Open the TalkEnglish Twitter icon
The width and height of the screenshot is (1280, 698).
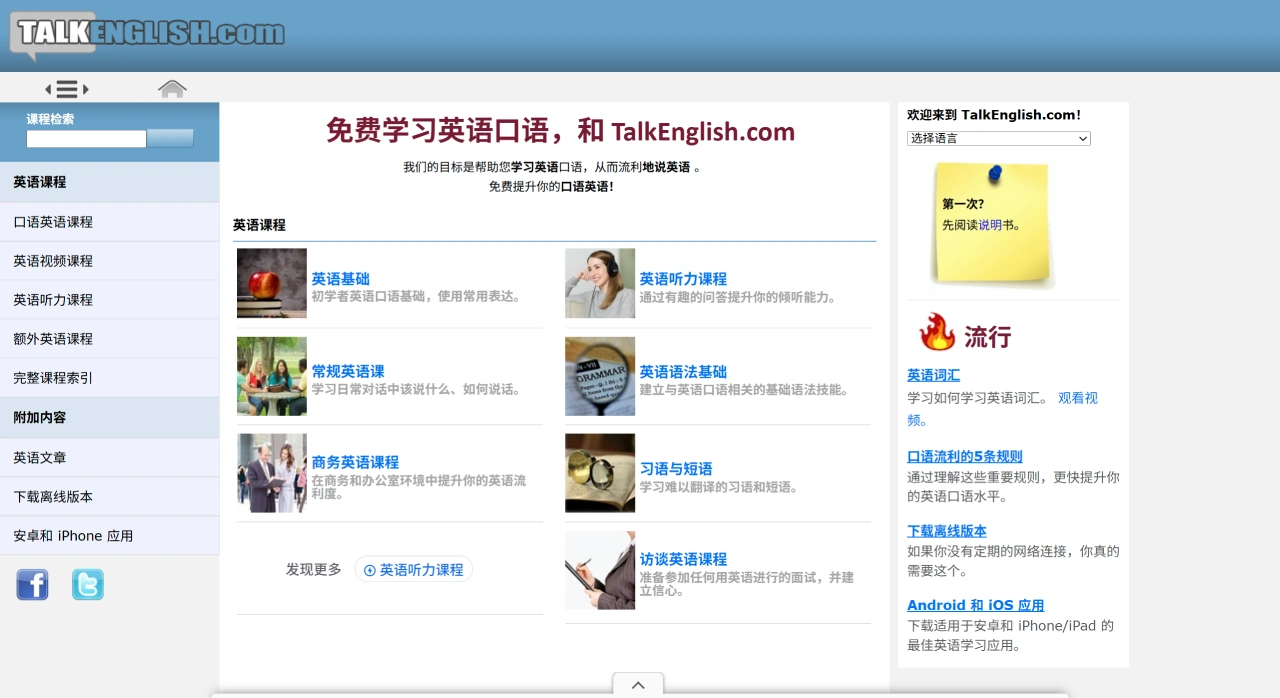click(88, 584)
